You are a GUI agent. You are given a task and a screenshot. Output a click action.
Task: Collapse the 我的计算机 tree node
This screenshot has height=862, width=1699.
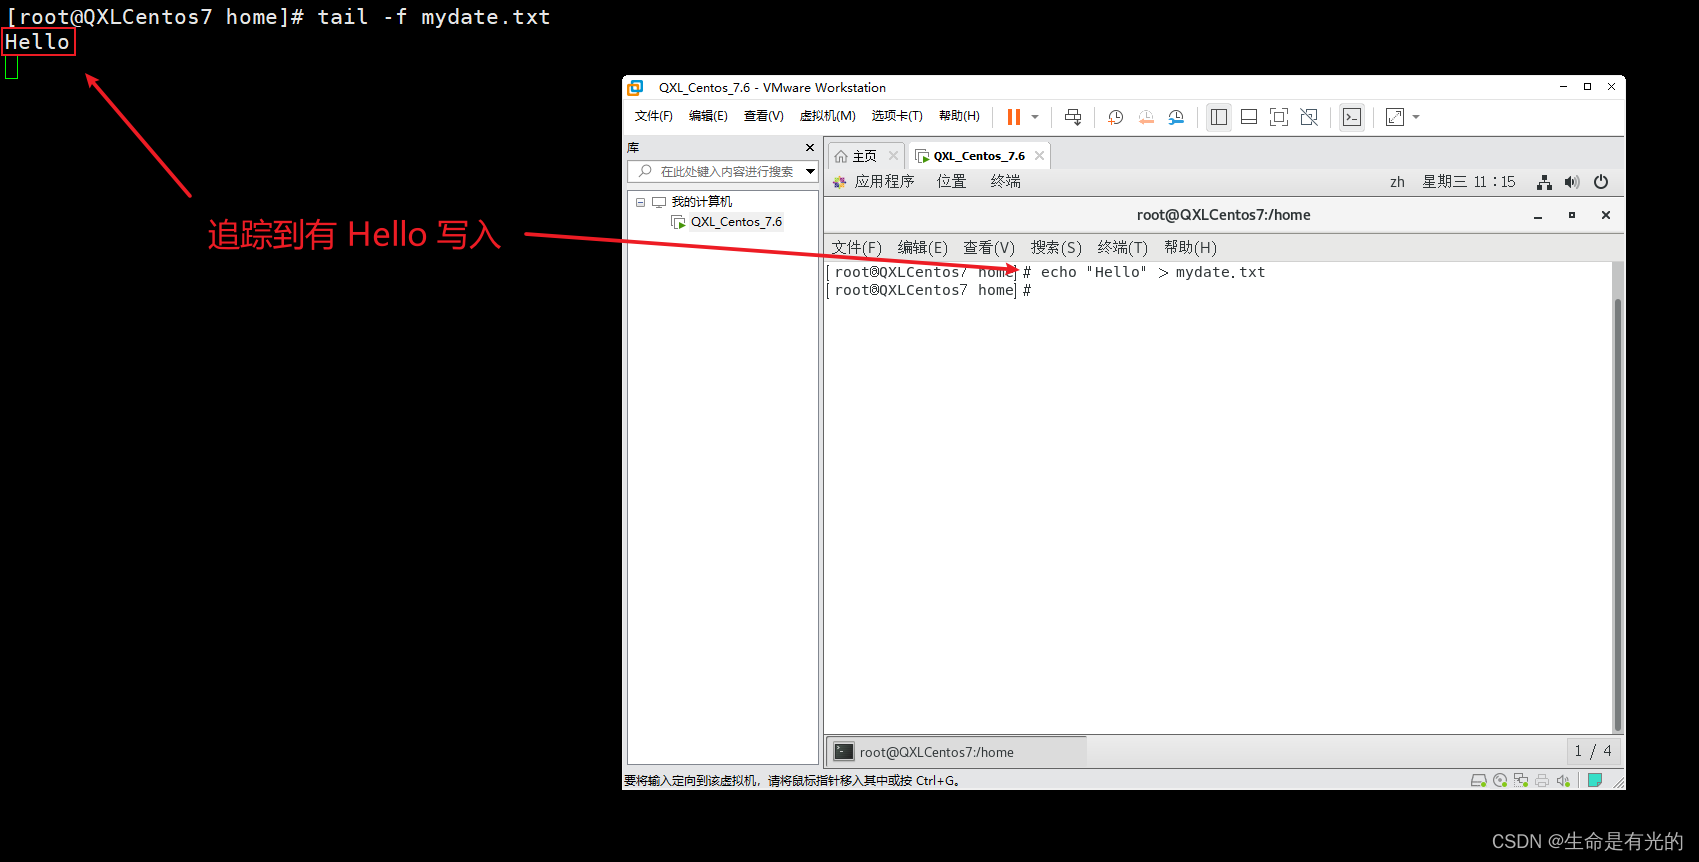640,202
